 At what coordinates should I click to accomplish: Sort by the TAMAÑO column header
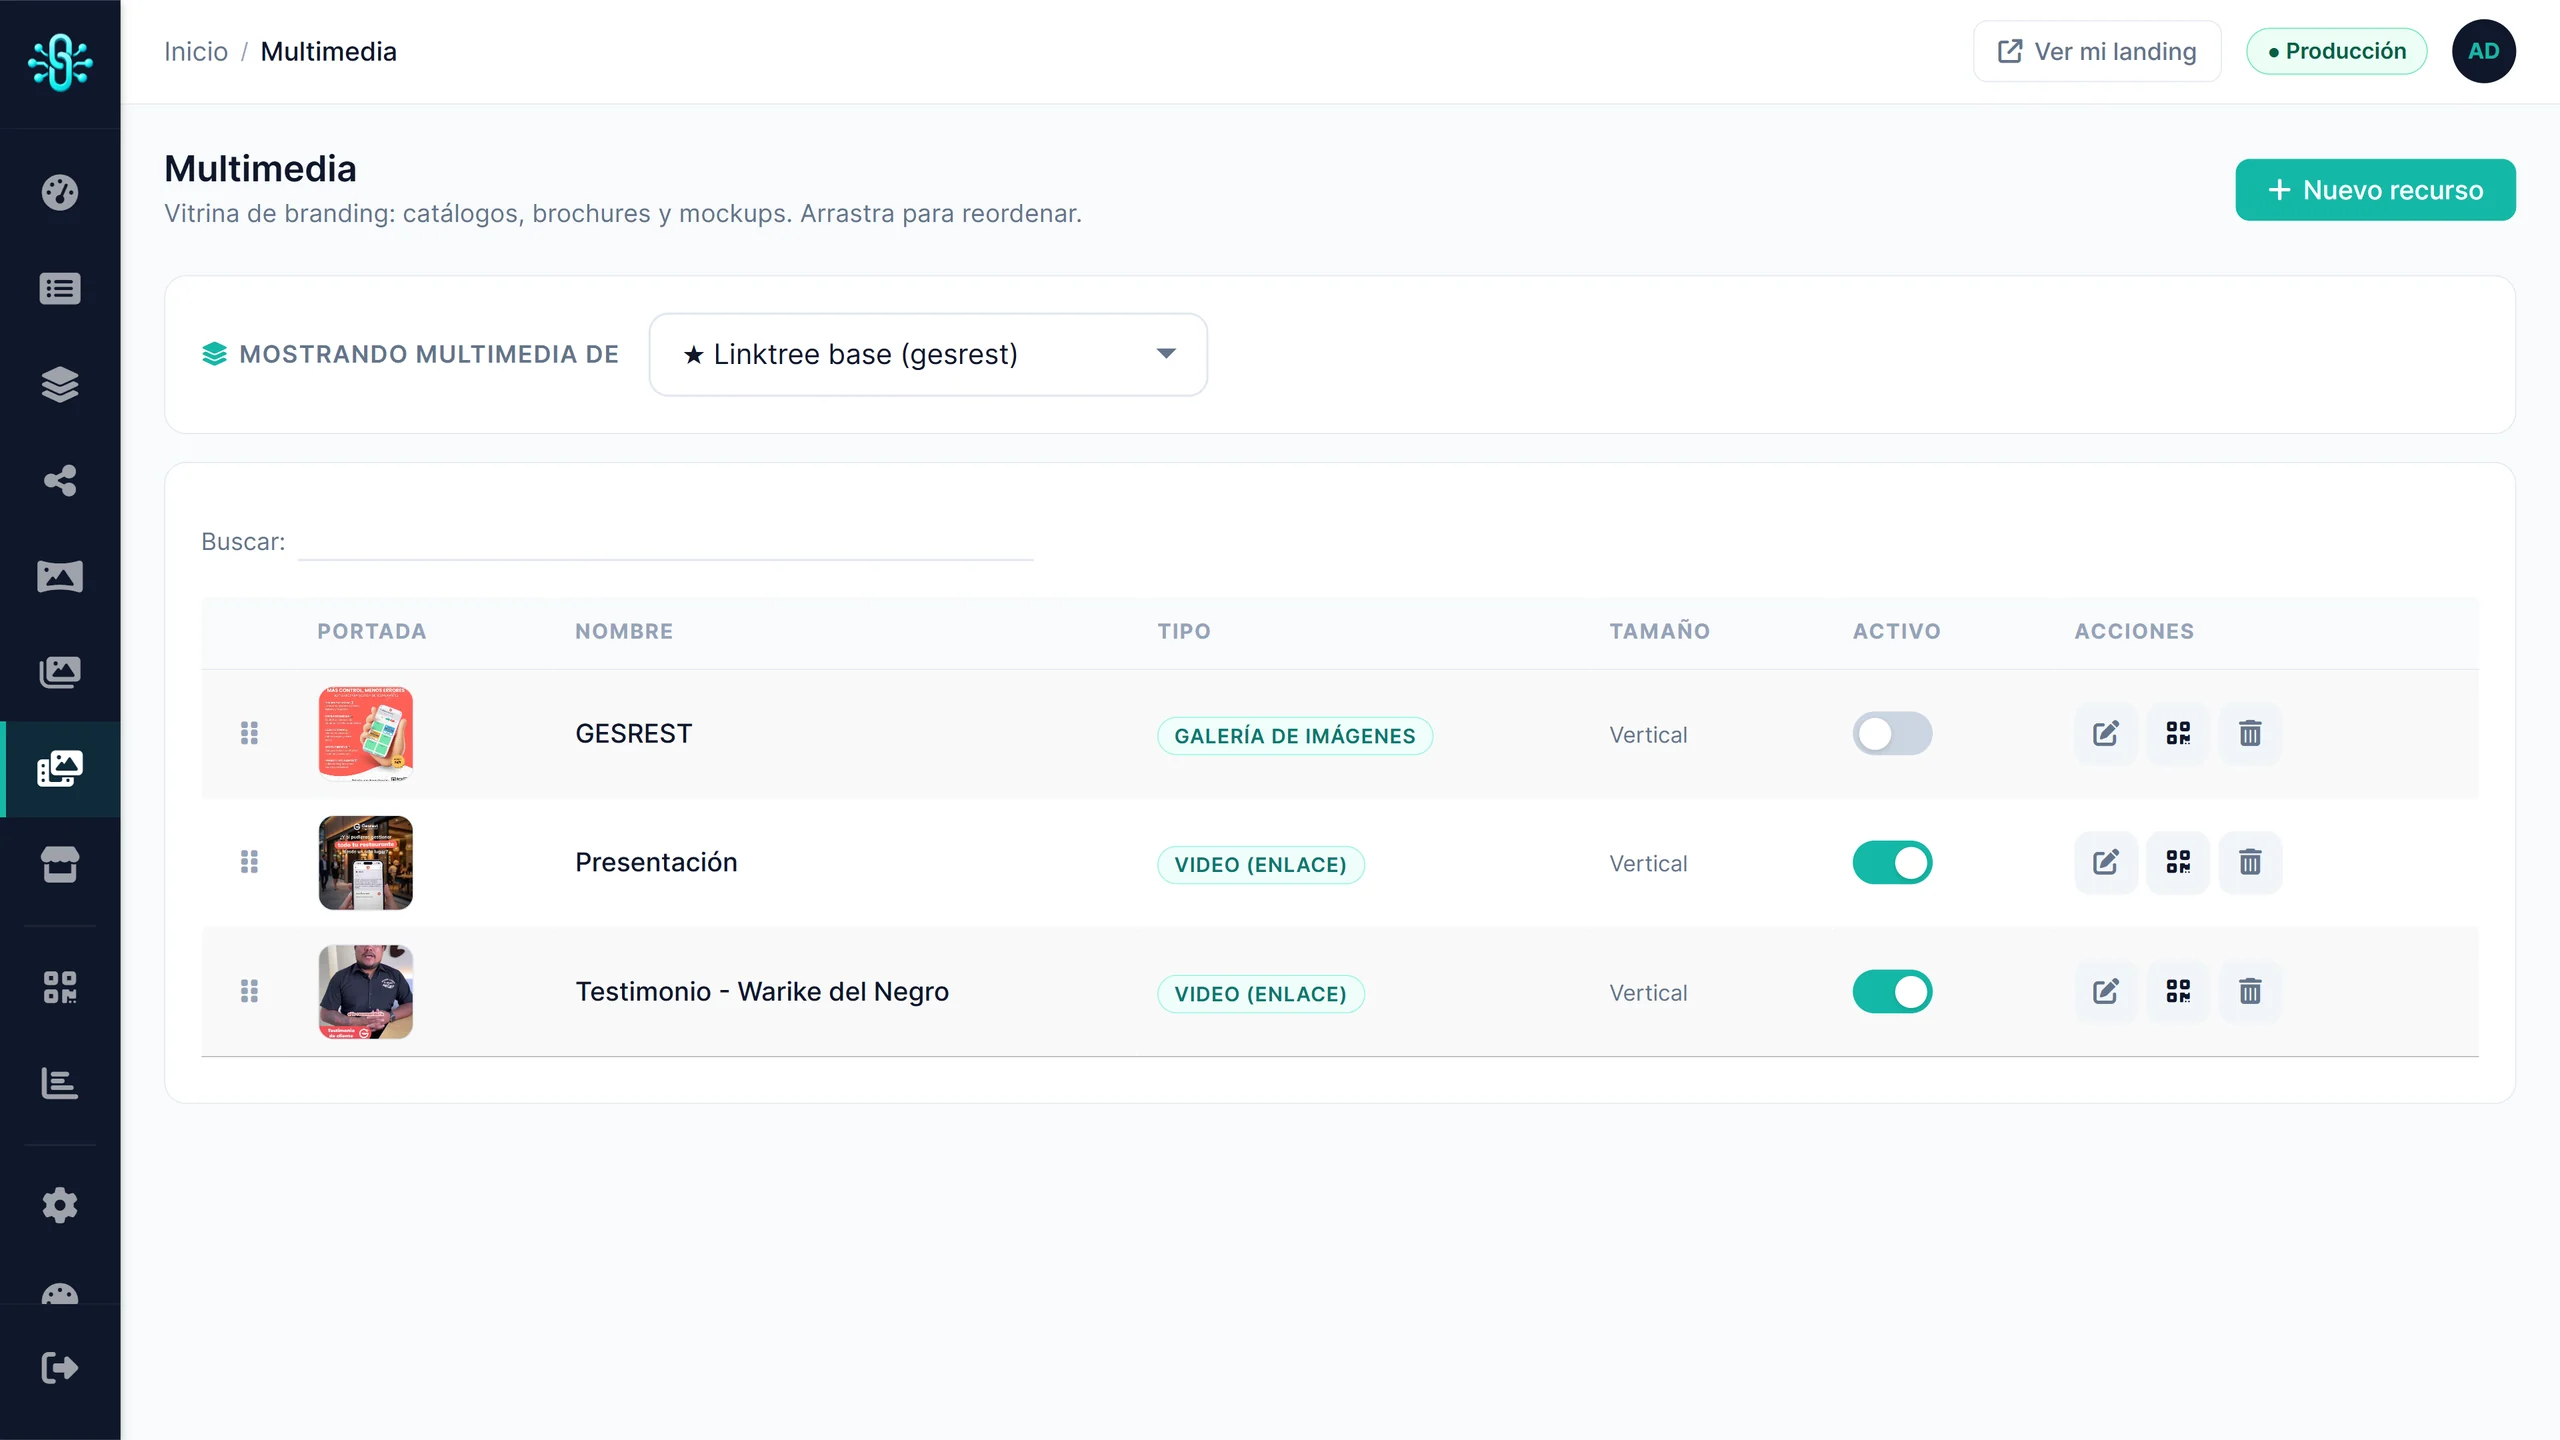coord(1659,631)
